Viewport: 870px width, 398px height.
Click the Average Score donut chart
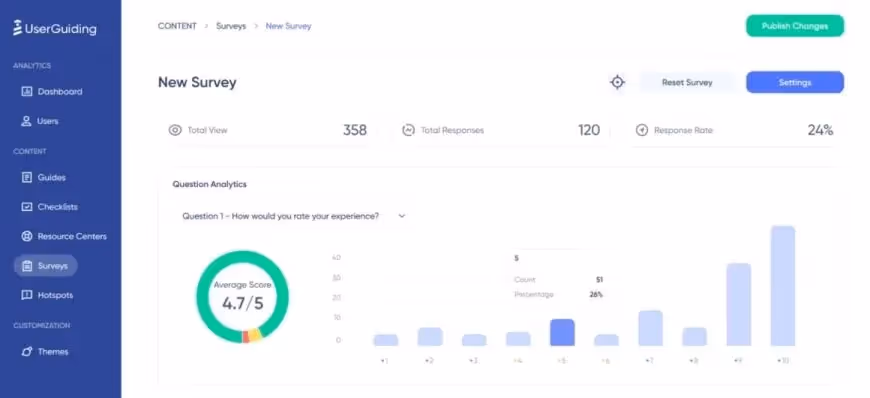pyautogui.click(x=242, y=296)
